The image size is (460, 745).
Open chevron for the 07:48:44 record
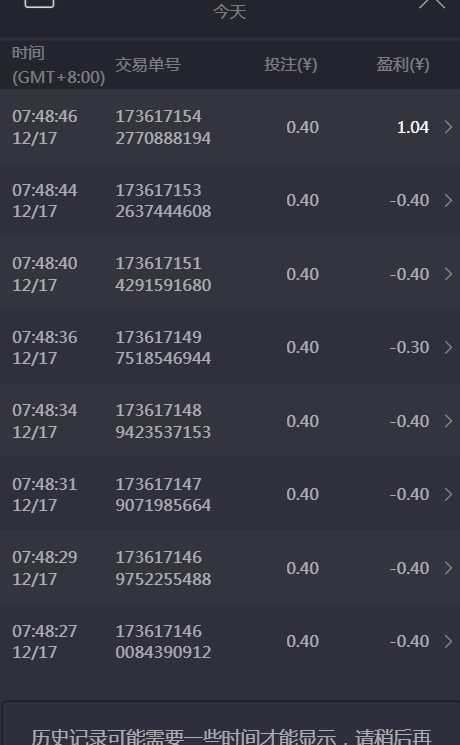pyautogui.click(x=448, y=201)
